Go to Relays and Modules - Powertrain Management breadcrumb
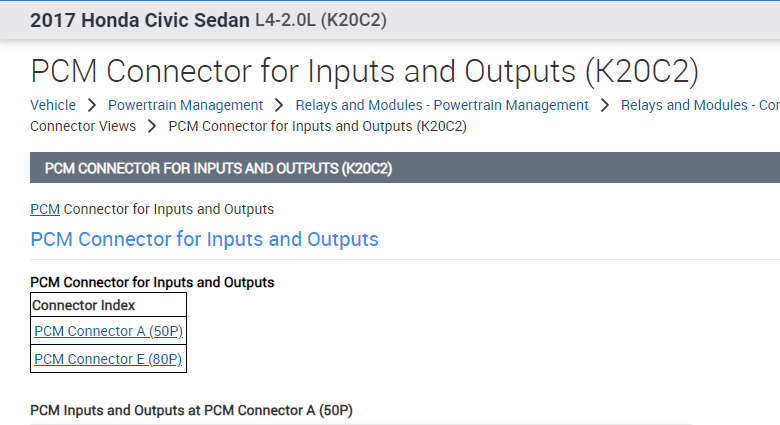The width and height of the screenshot is (780, 425). tap(442, 105)
